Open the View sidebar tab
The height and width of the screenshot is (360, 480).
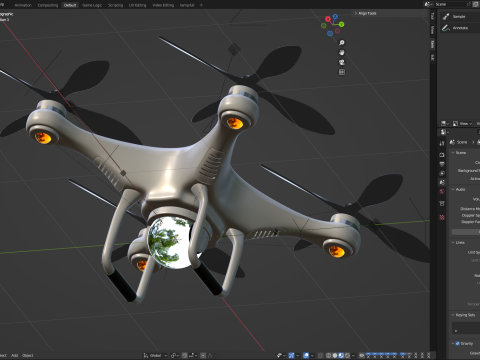click(432, 30)
